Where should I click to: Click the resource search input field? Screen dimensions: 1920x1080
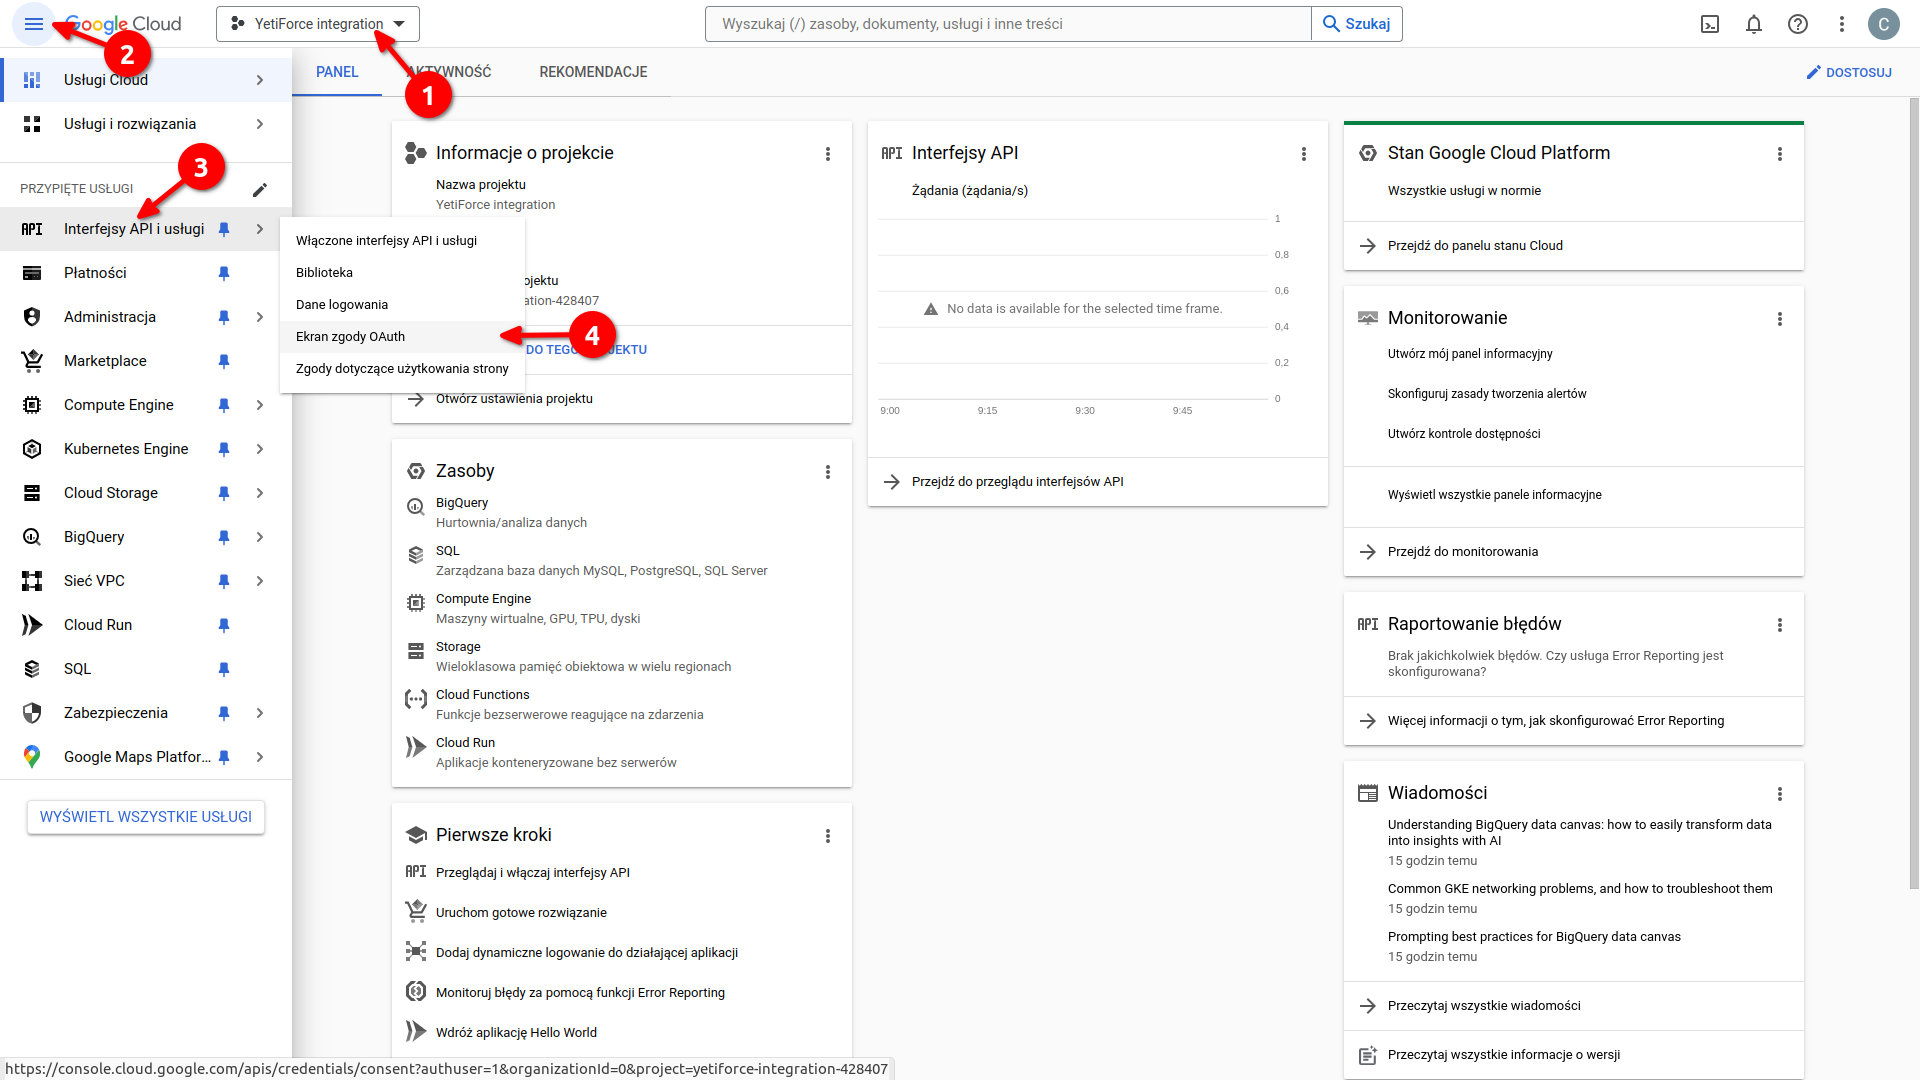(1008, 24)
